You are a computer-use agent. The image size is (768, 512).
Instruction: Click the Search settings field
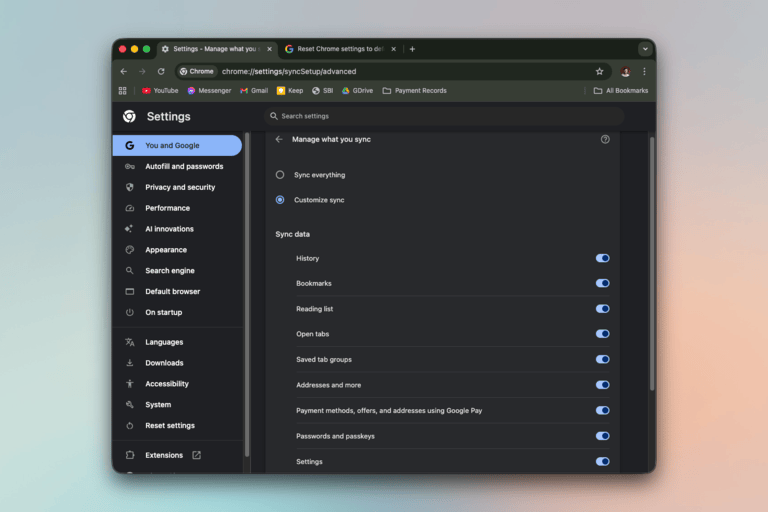click(x=444, y=116)
